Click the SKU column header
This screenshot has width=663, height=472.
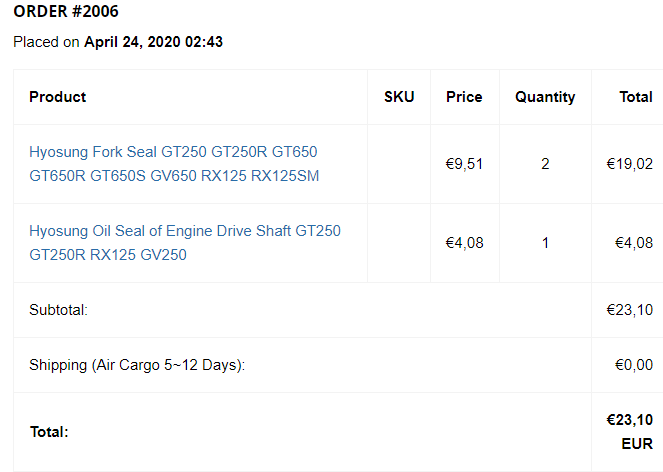(399, 97)
